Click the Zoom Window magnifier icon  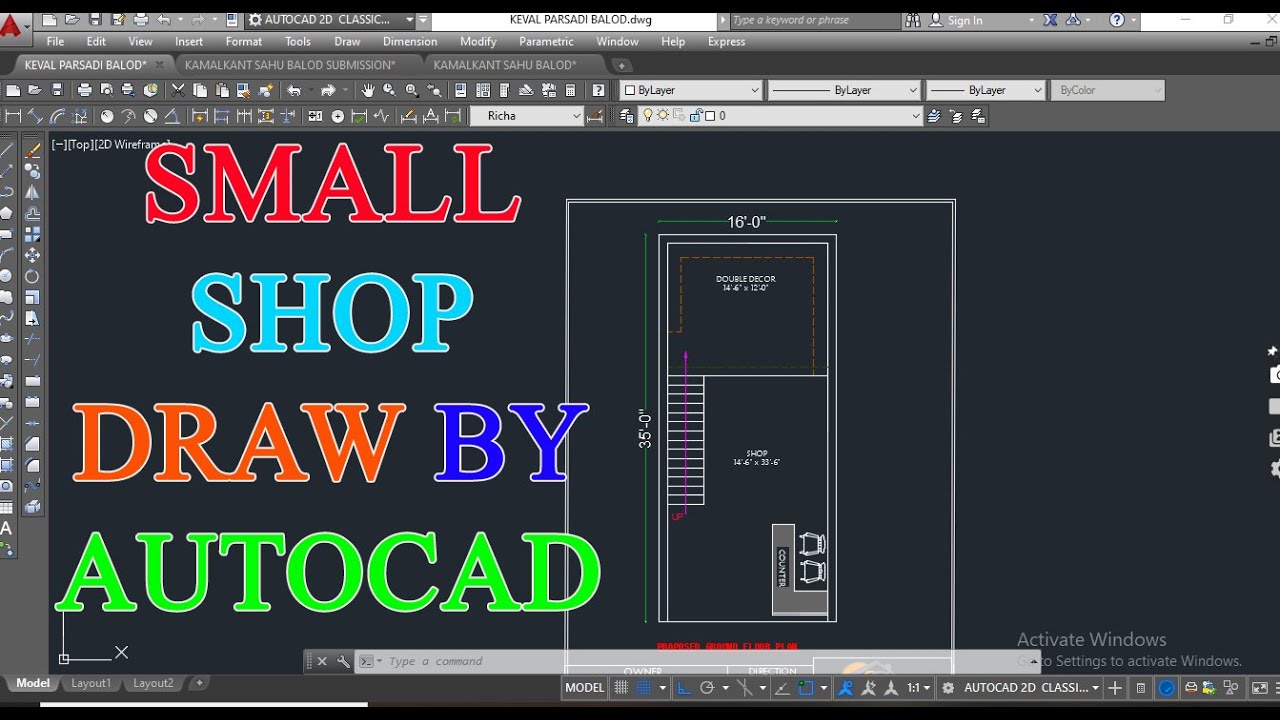[x=411, y=90]
